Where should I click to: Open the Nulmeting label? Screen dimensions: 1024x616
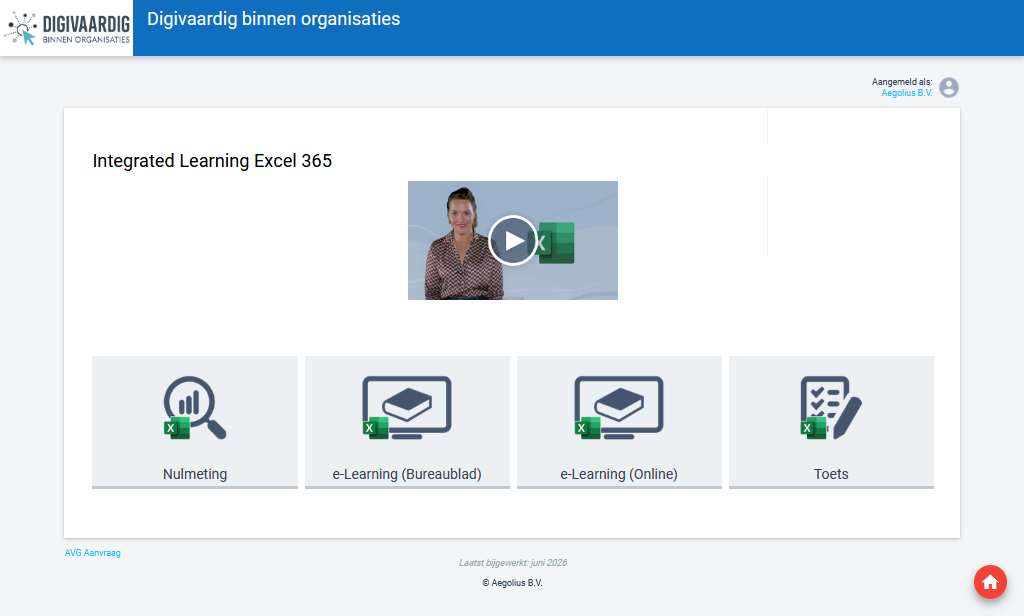coord(195,474)
